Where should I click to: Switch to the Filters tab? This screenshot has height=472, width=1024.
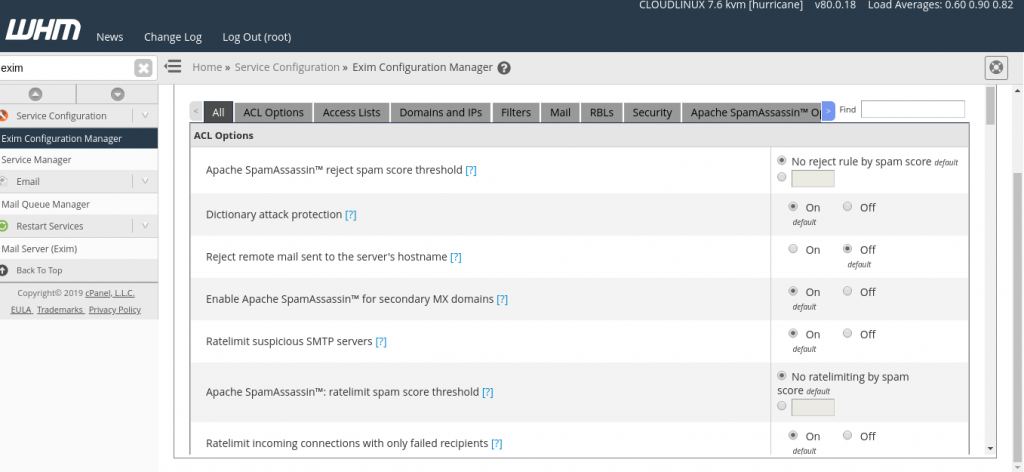(x=516, y=112)
